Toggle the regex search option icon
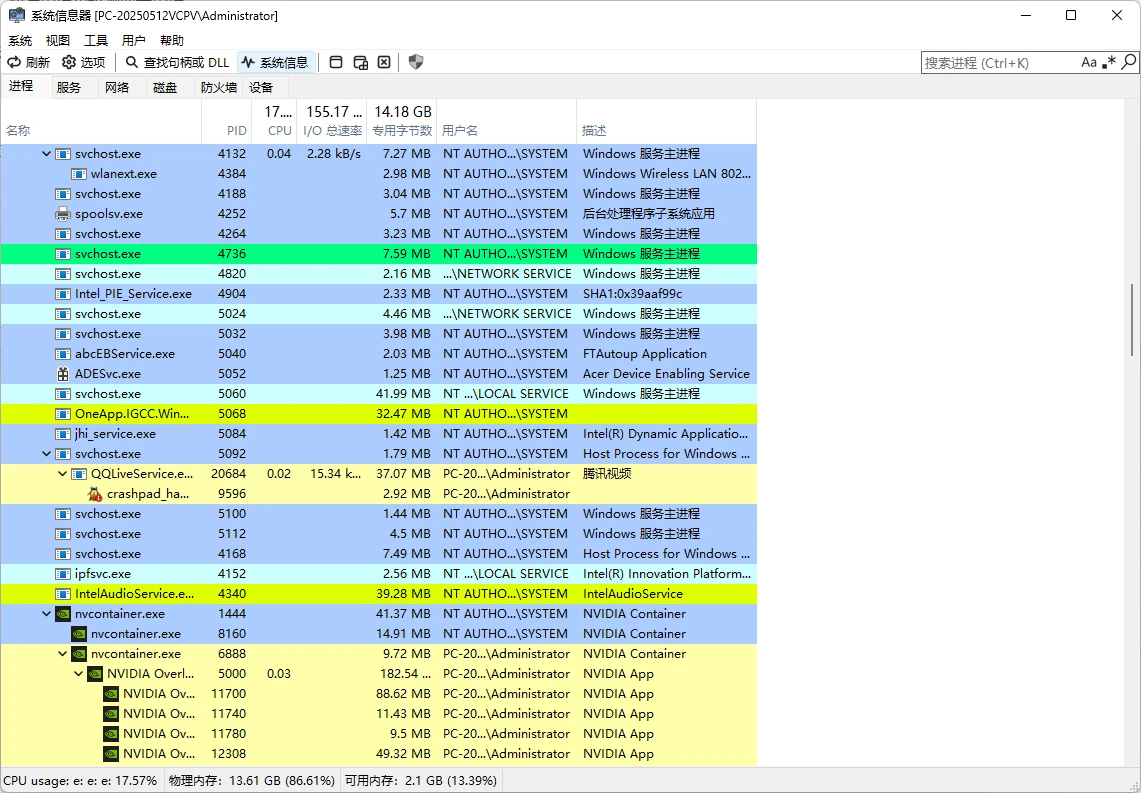Viewport: 1141px width, 793px height. (1108, 63)
